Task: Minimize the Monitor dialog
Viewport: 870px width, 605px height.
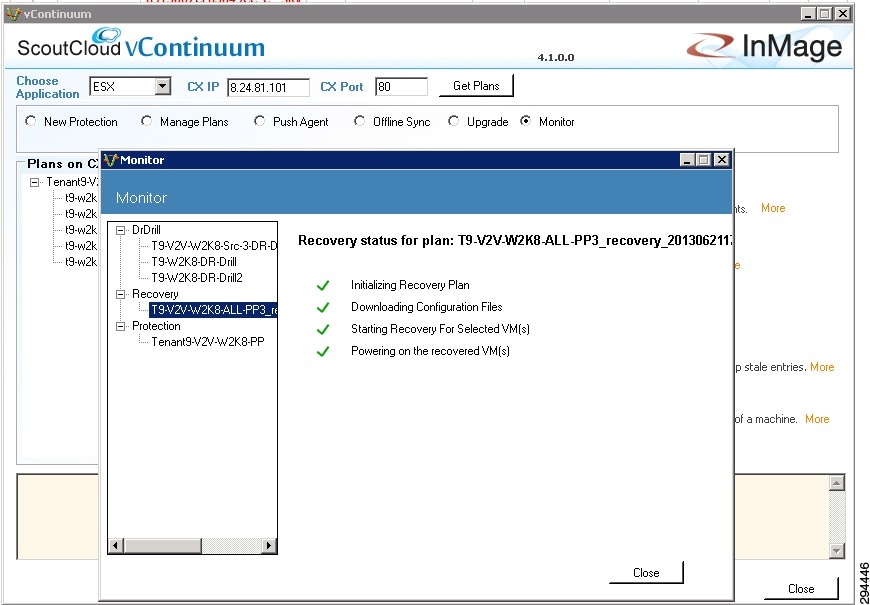Action: tap(688, 160)
